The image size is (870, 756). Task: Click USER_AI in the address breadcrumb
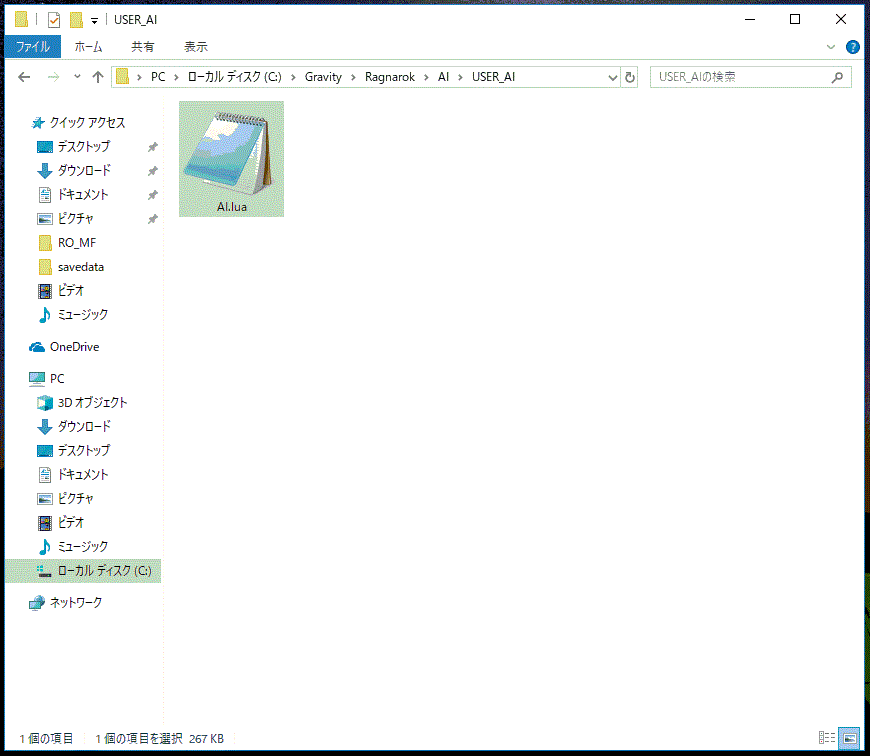click(493, 77)
